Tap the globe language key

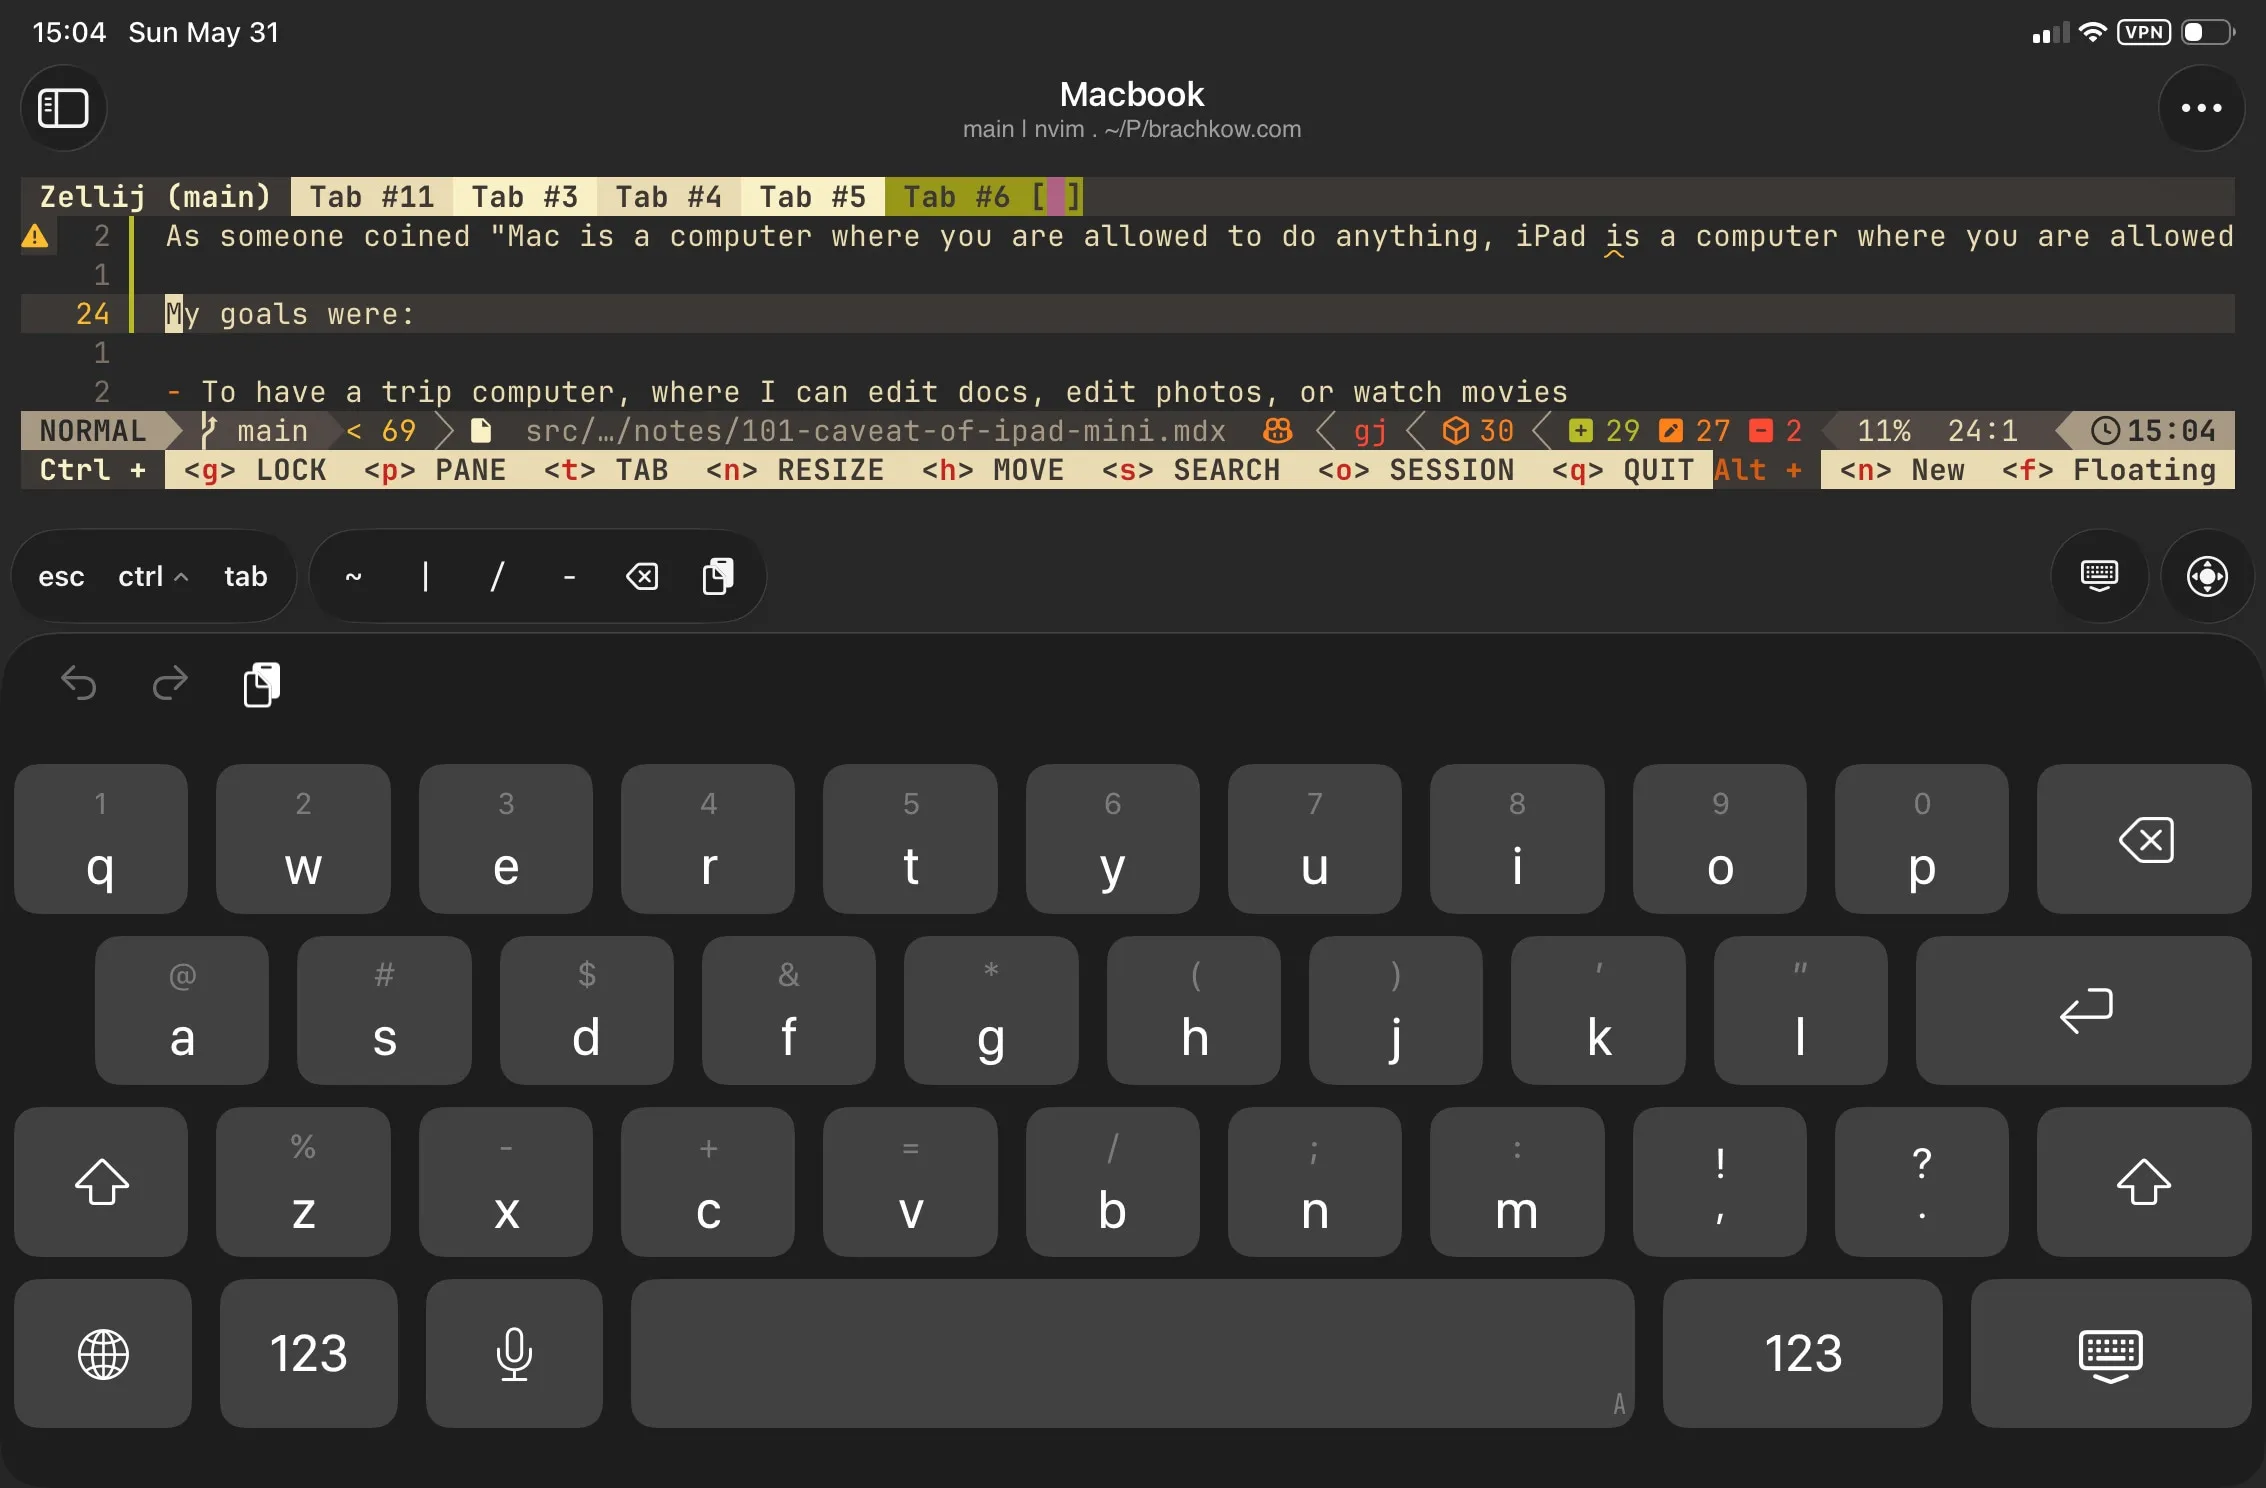point(103,1353)
